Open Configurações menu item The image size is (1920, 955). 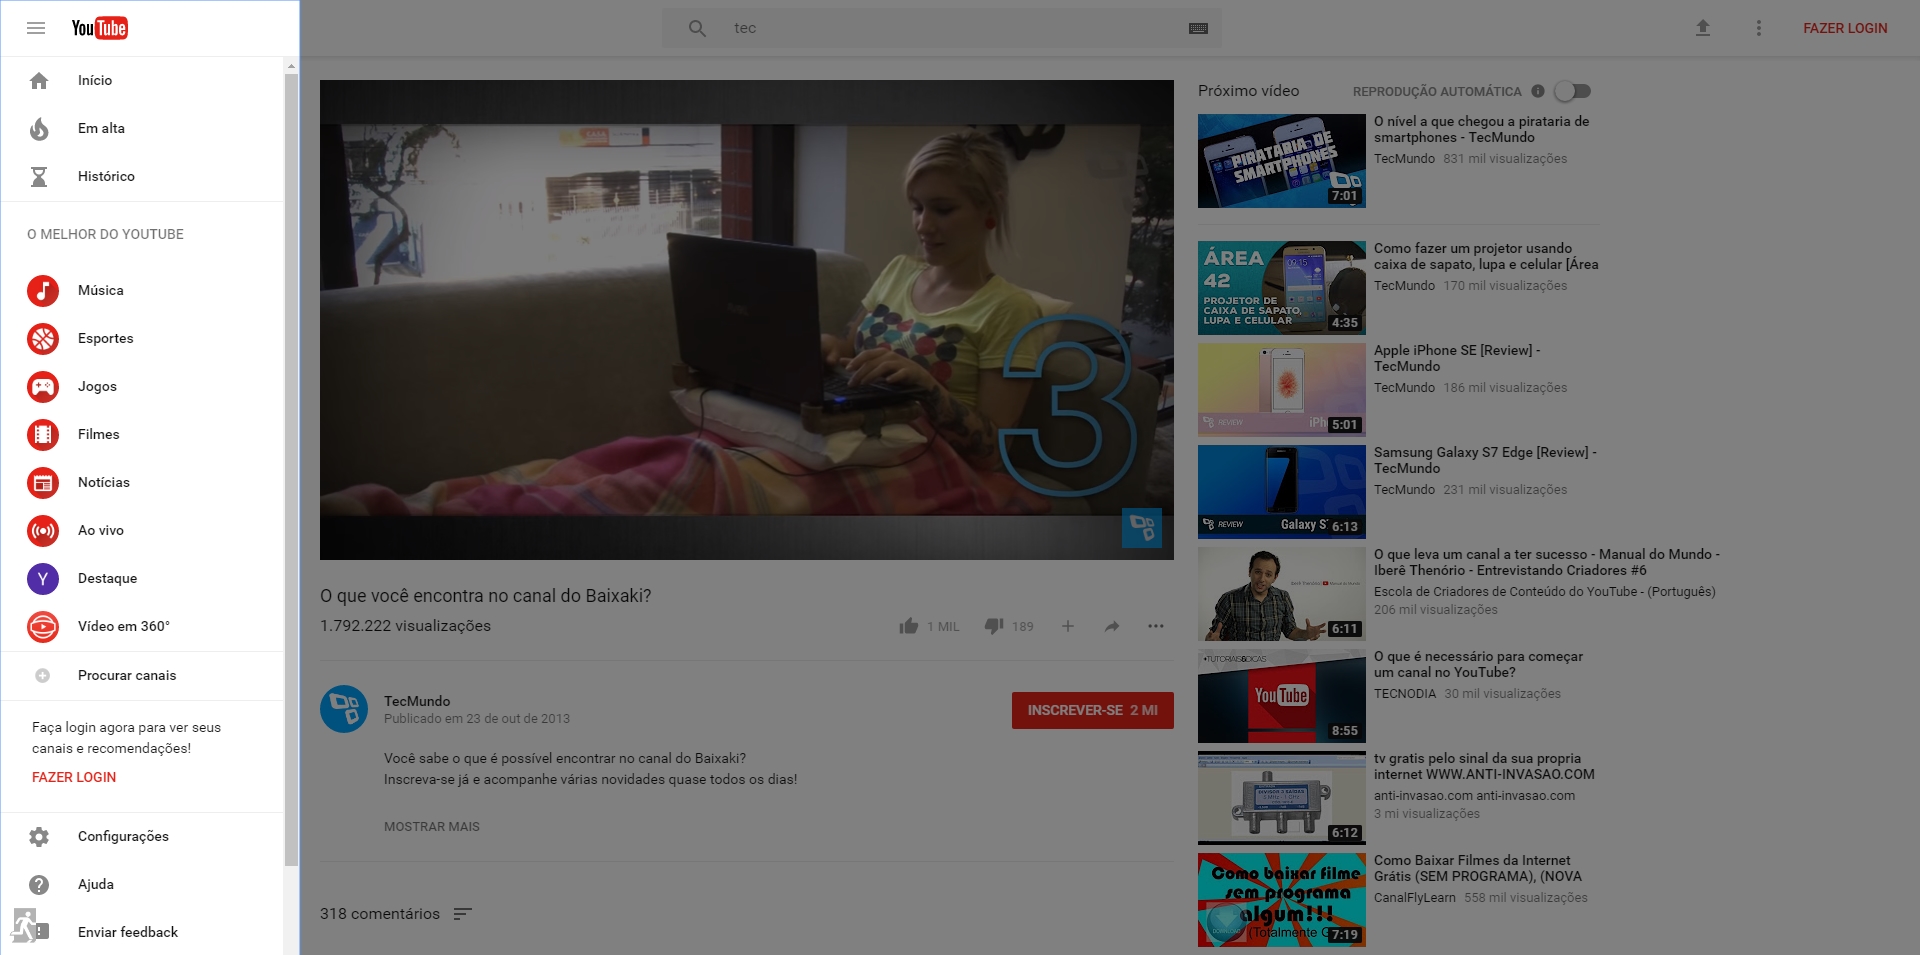pyautogui.click(x=142, y=837)
